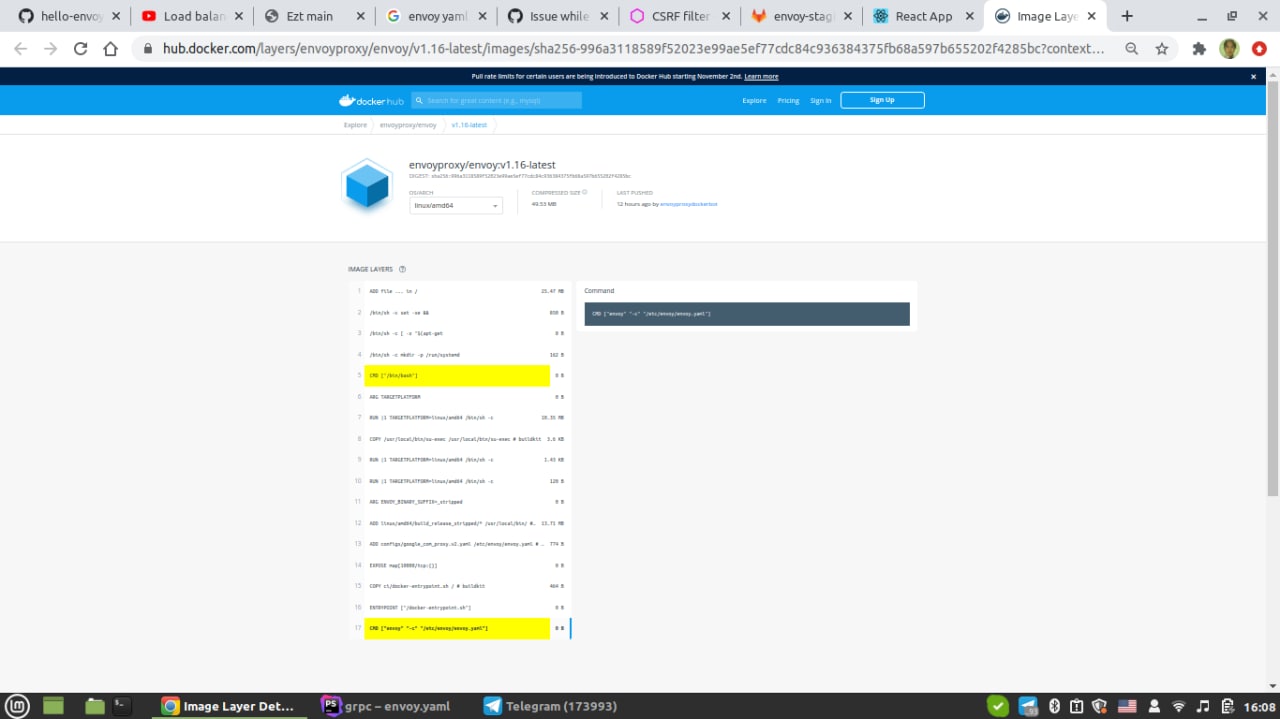This screenshot has width=1280, height=719.
Task: Bookmark this page with the star icon
Action: coord(1161,48)
